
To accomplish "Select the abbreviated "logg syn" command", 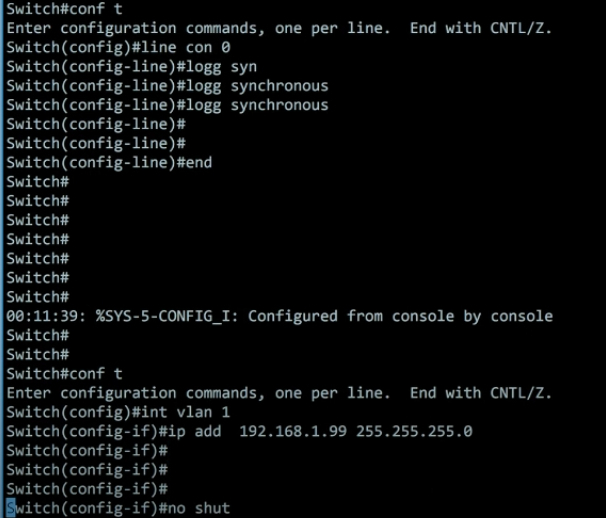I will (x=221, y=67).
